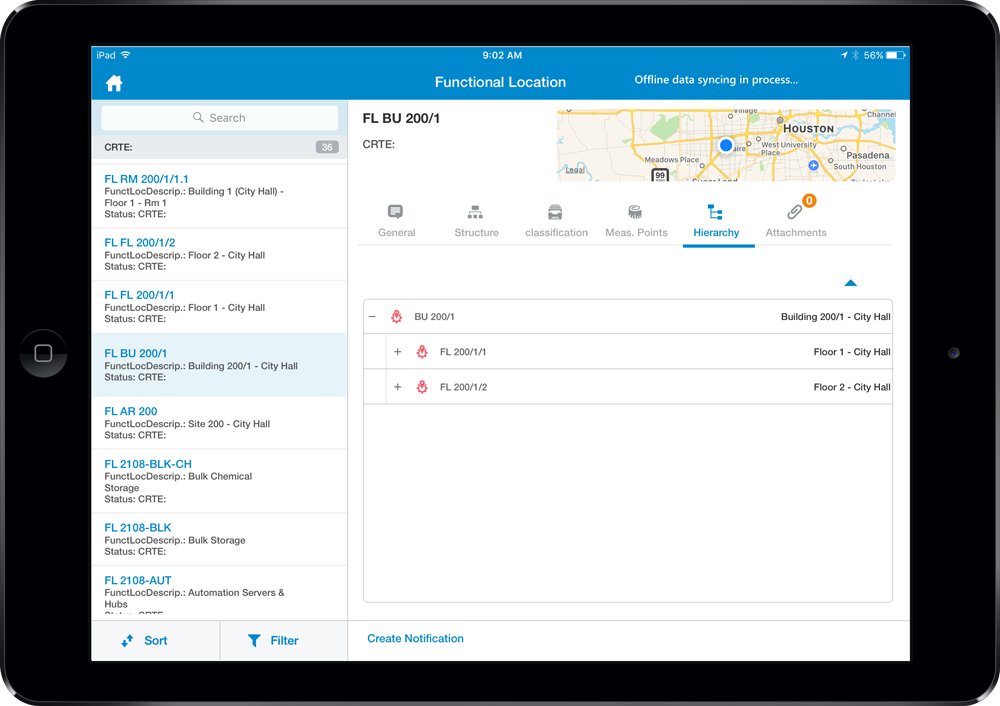Click 'Floor 1 - City Hall' hierarchy description
Image resolution: width=1000 pixels, height=706 pixels.
pyautogui.click(x=852, y=351)
